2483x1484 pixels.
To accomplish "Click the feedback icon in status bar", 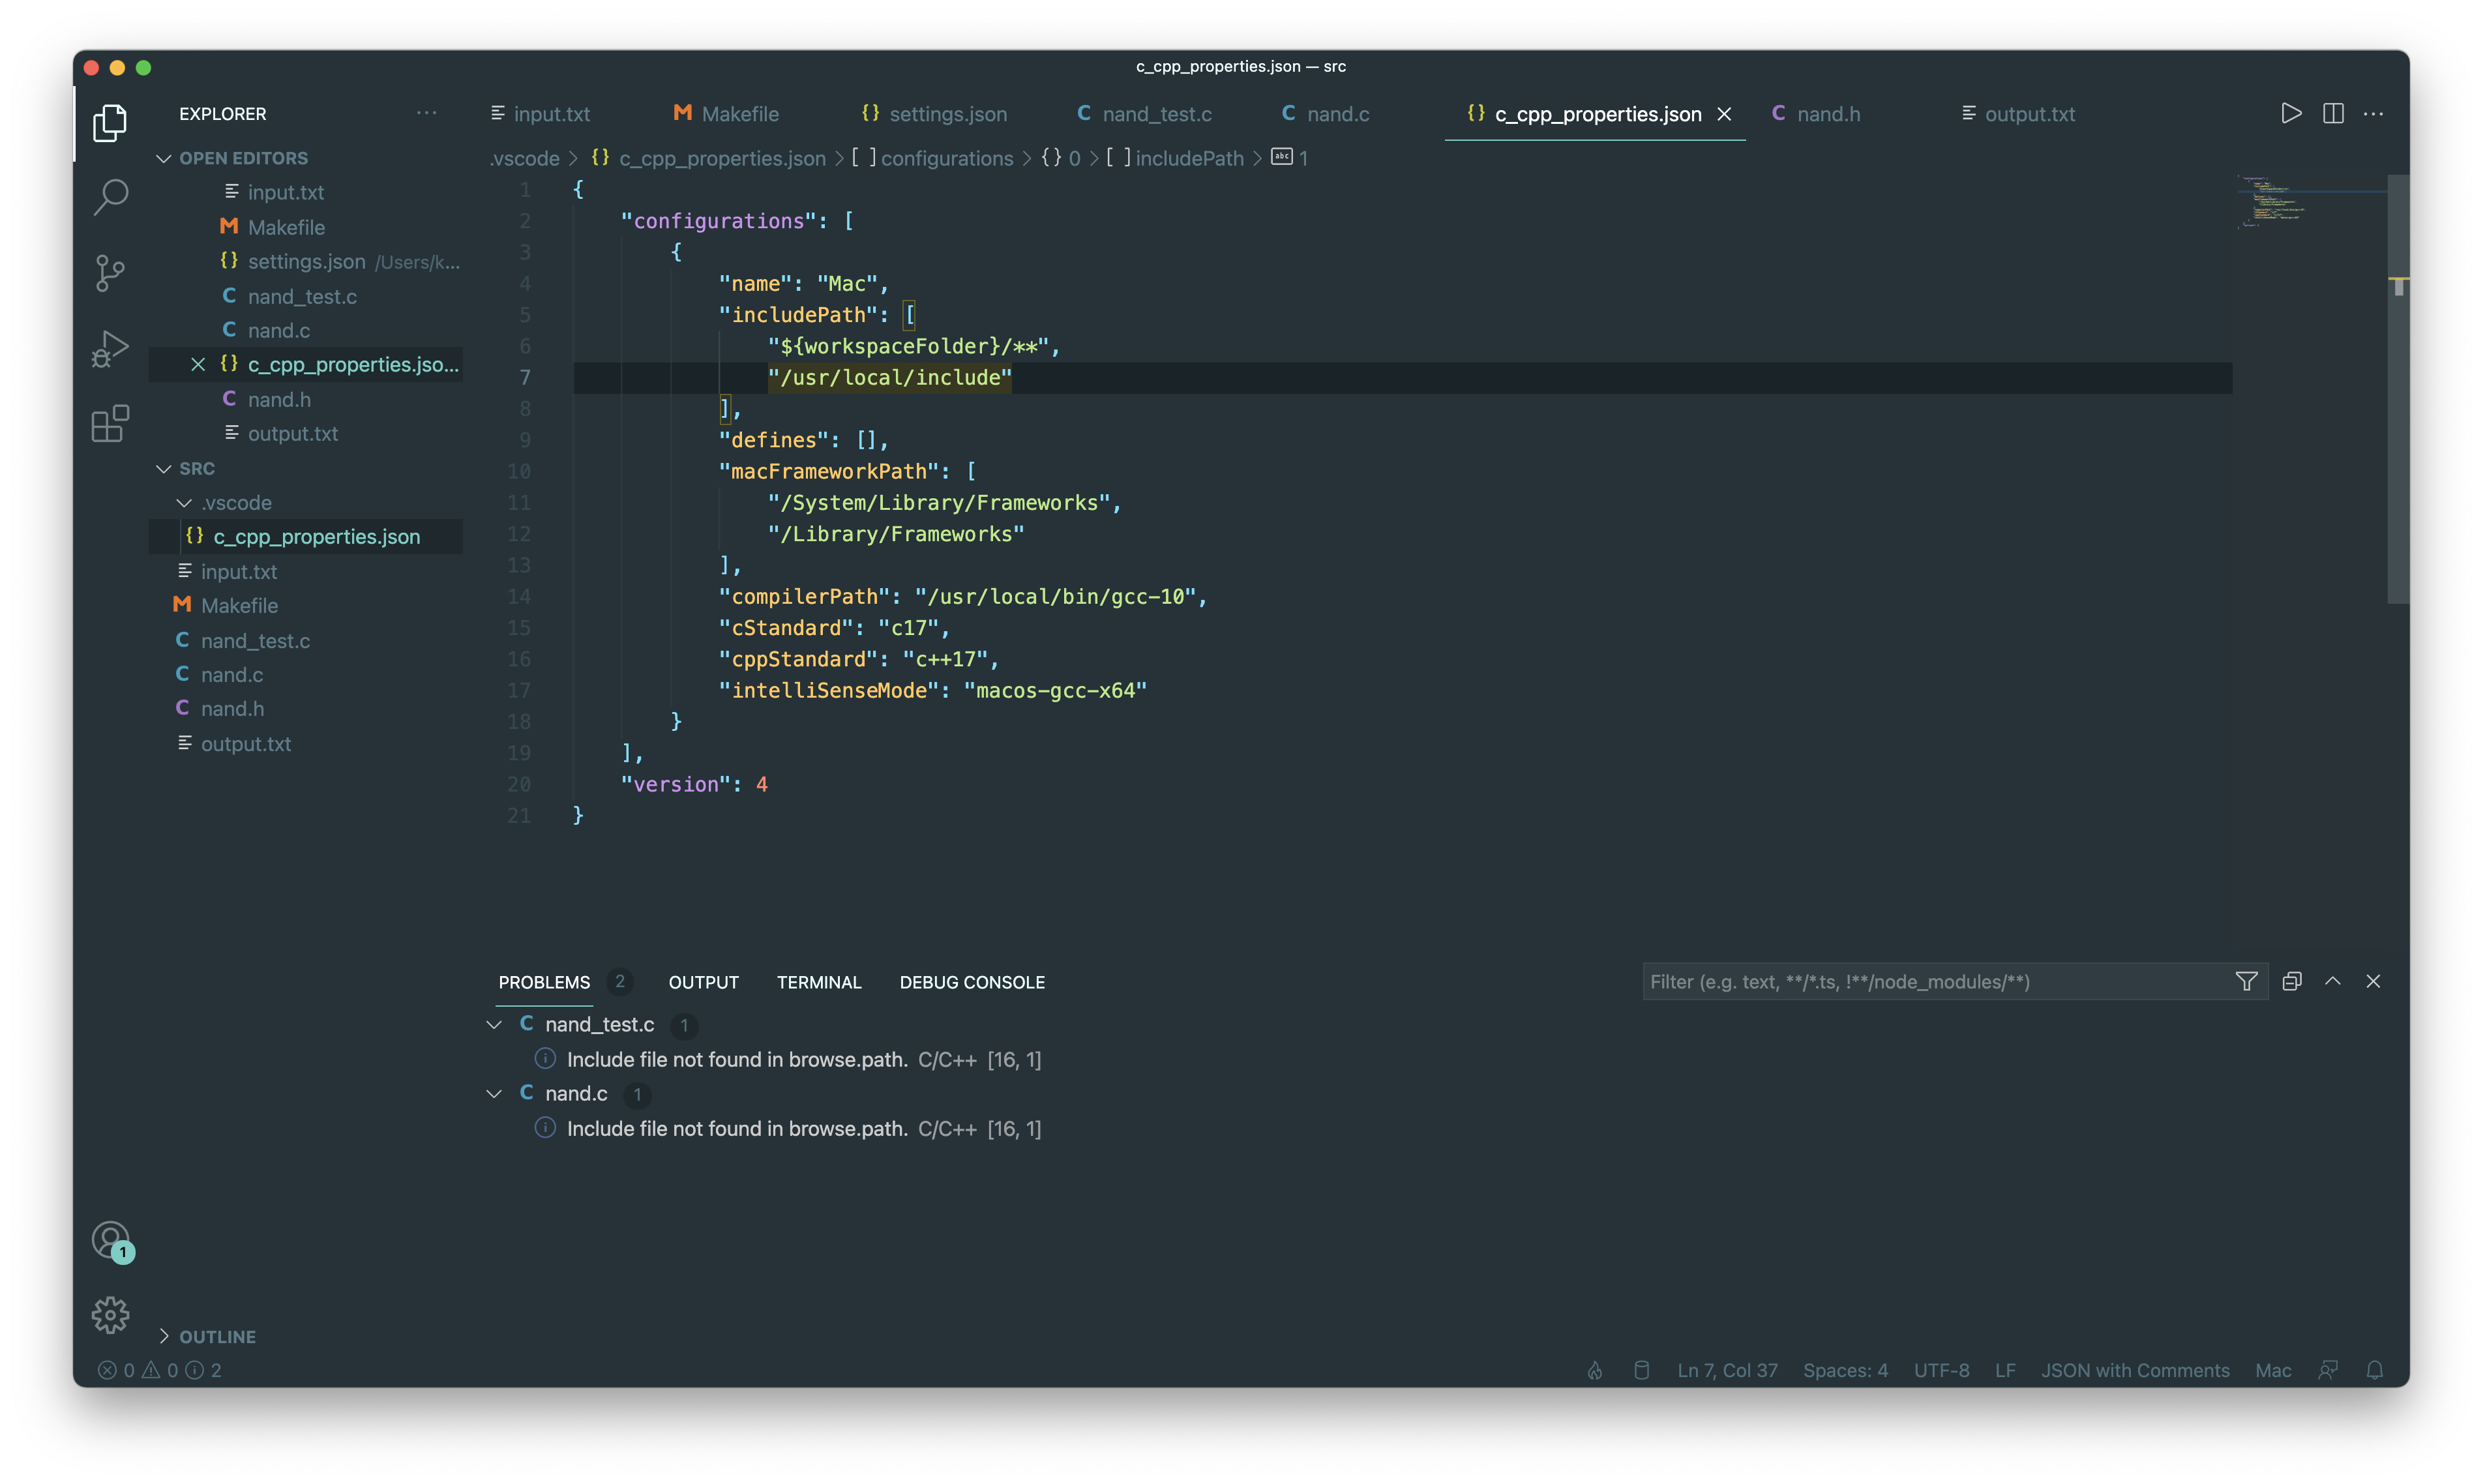I will pos(2328,1370).
